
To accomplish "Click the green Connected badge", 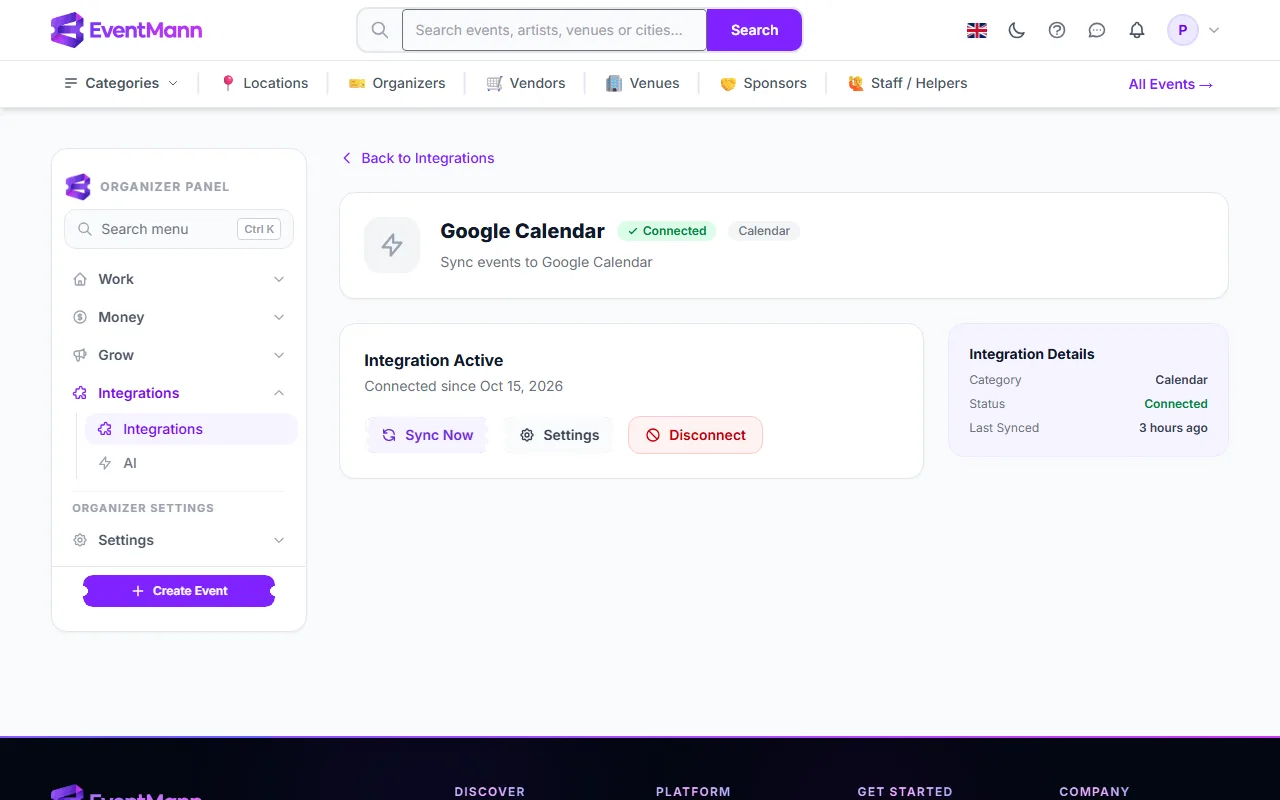I will pos(666,231).
